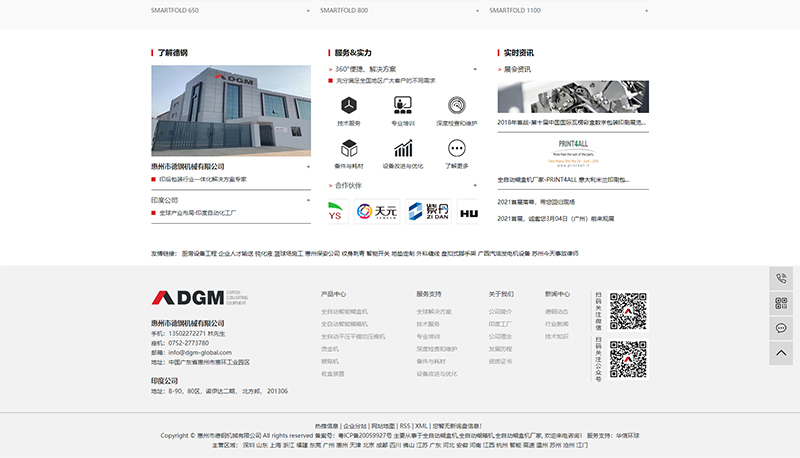Viewport: 800px width, 458px height.
Task: Open the footer 设备改造与优化 text link
Action: coord(437,374)
